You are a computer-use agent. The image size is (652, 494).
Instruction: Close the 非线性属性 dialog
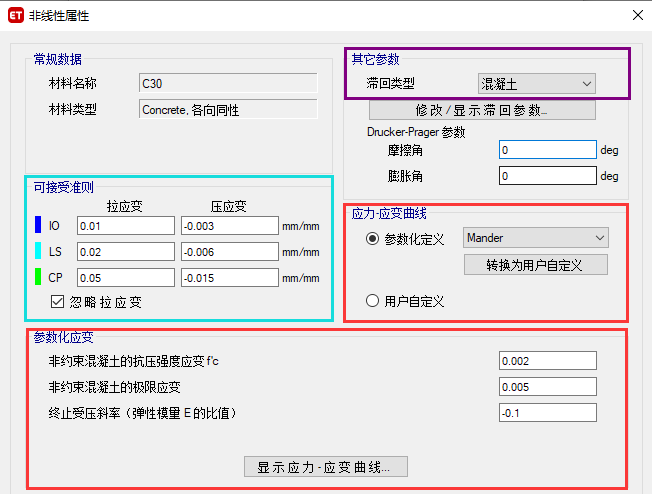pos(637,15)
